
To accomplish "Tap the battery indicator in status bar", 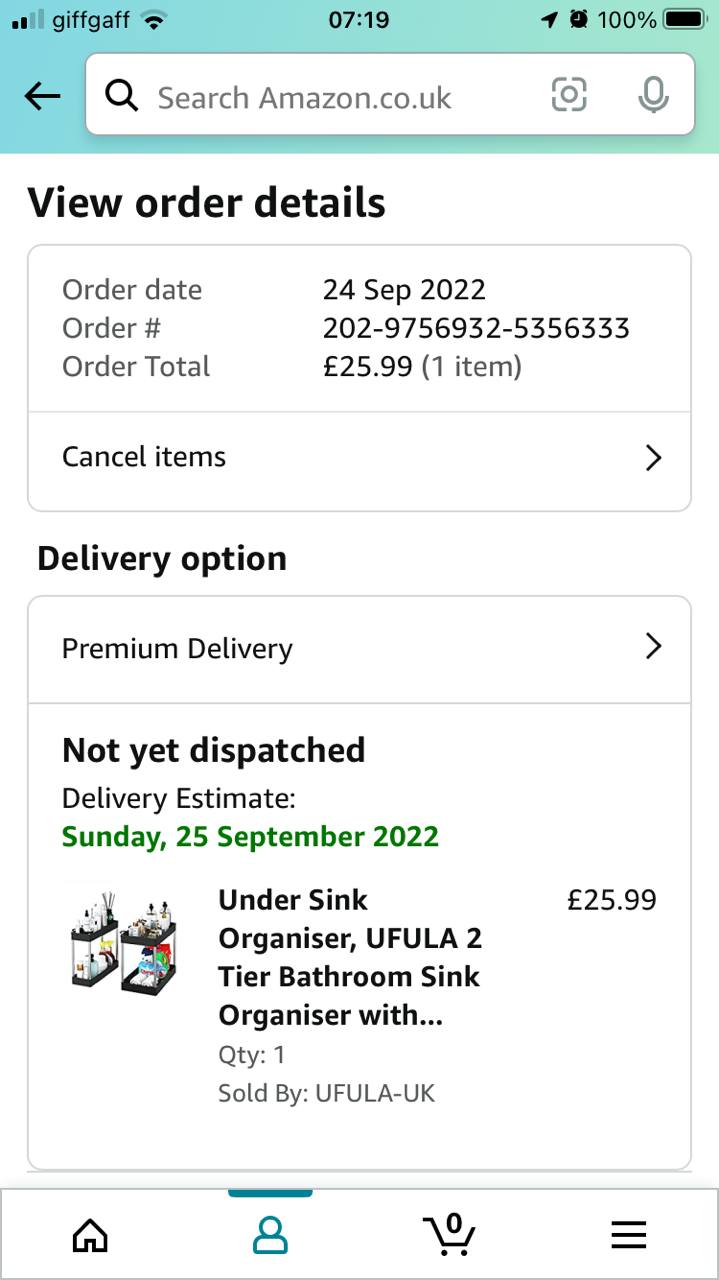I will tap(684, 19).
